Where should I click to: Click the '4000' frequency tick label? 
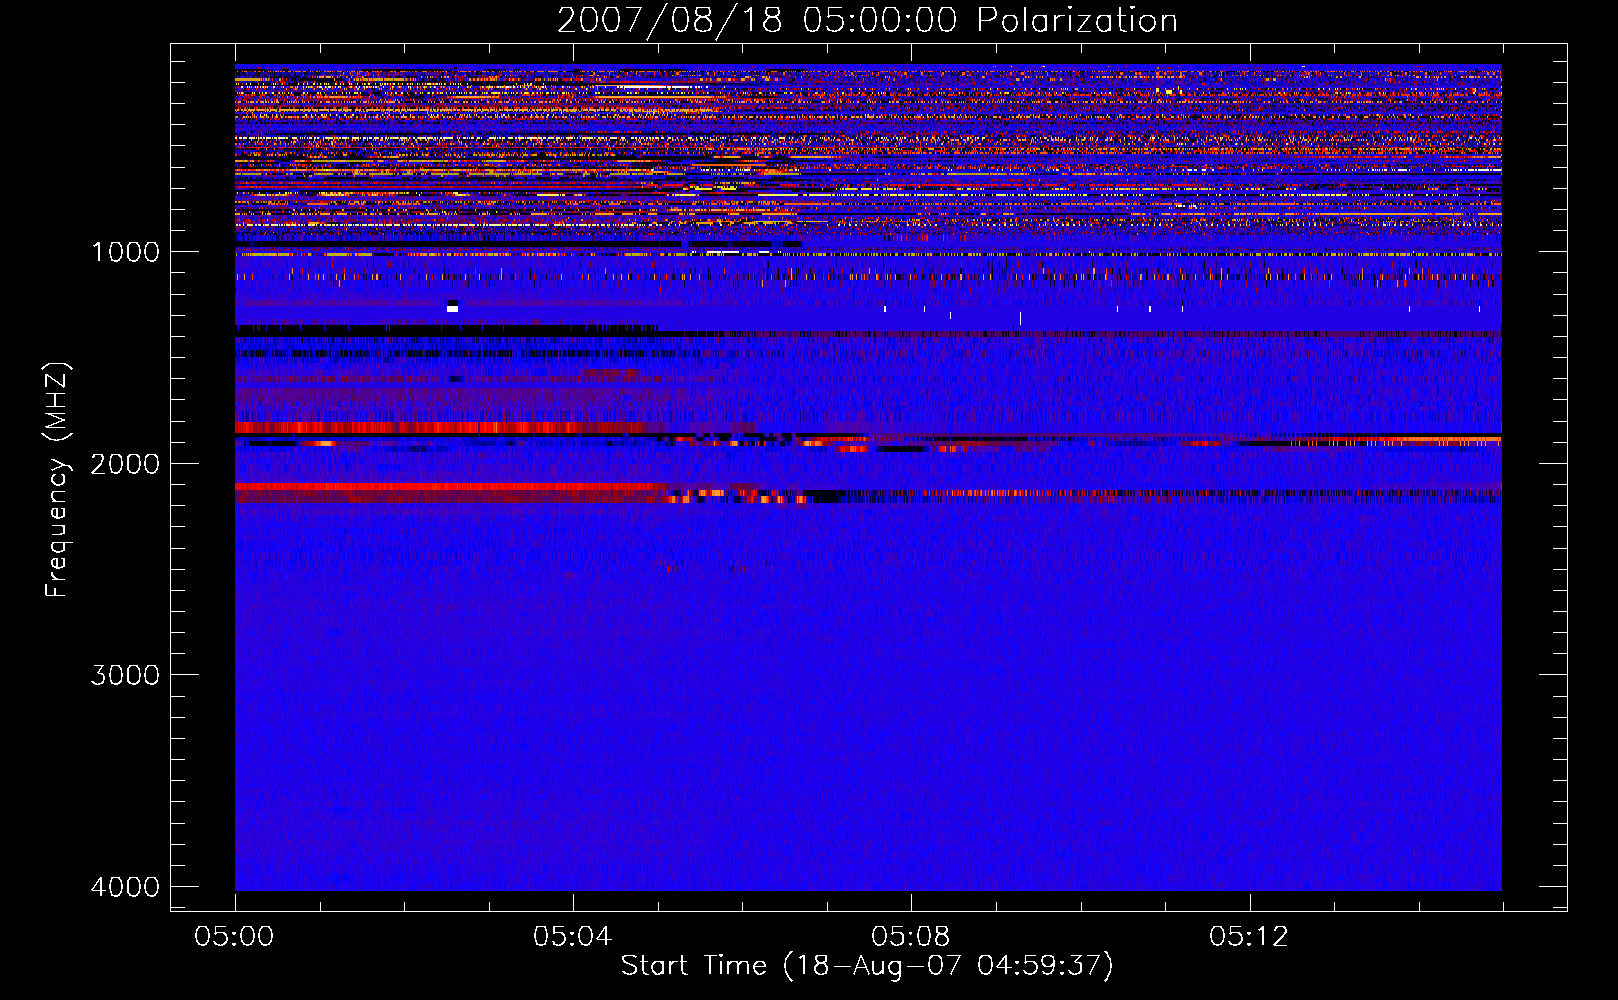pyautogui.click(x=125, y=887)
